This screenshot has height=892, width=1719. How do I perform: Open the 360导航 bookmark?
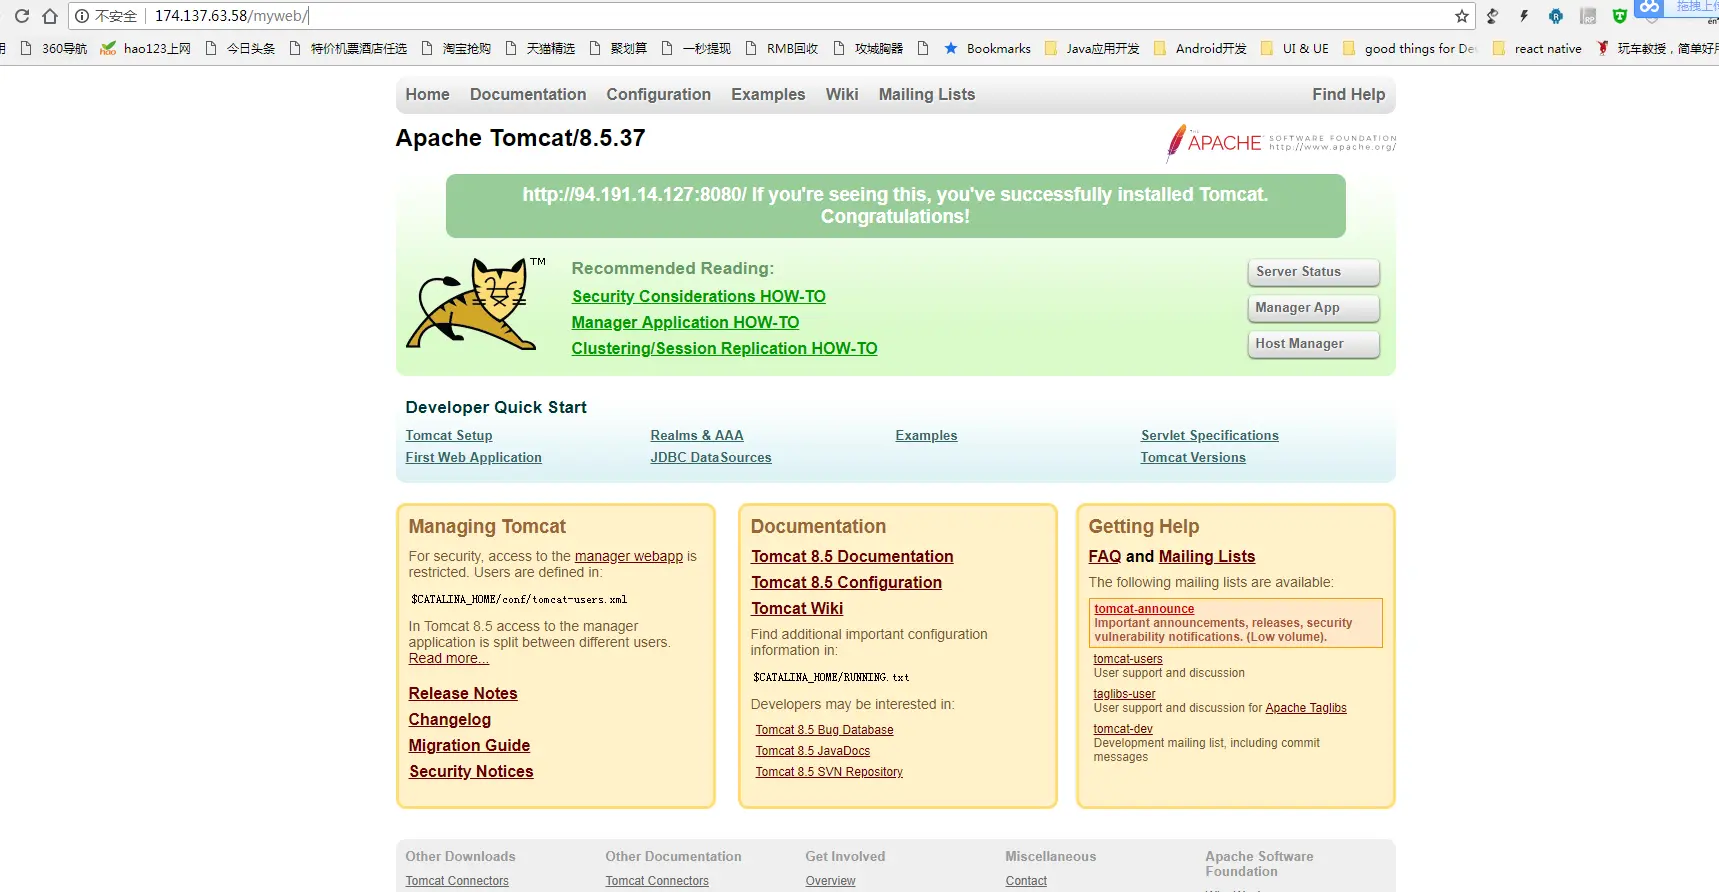tap(54, 48)
